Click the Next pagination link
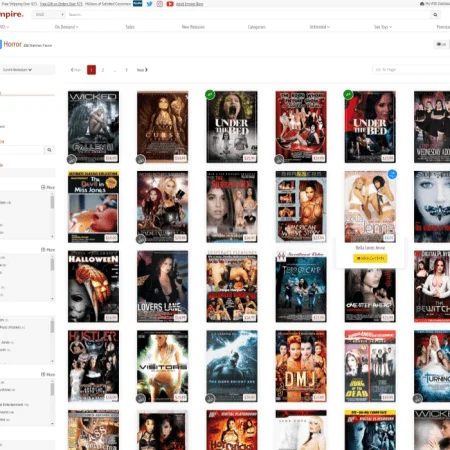This screenshot has width=450, height=450. tap(142, 70)
